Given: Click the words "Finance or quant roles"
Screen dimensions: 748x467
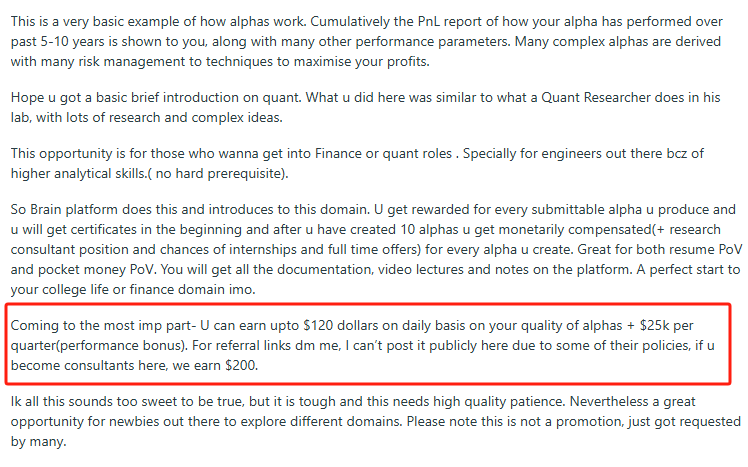Looking at the screenshot, I should click(x=384, y=154).
